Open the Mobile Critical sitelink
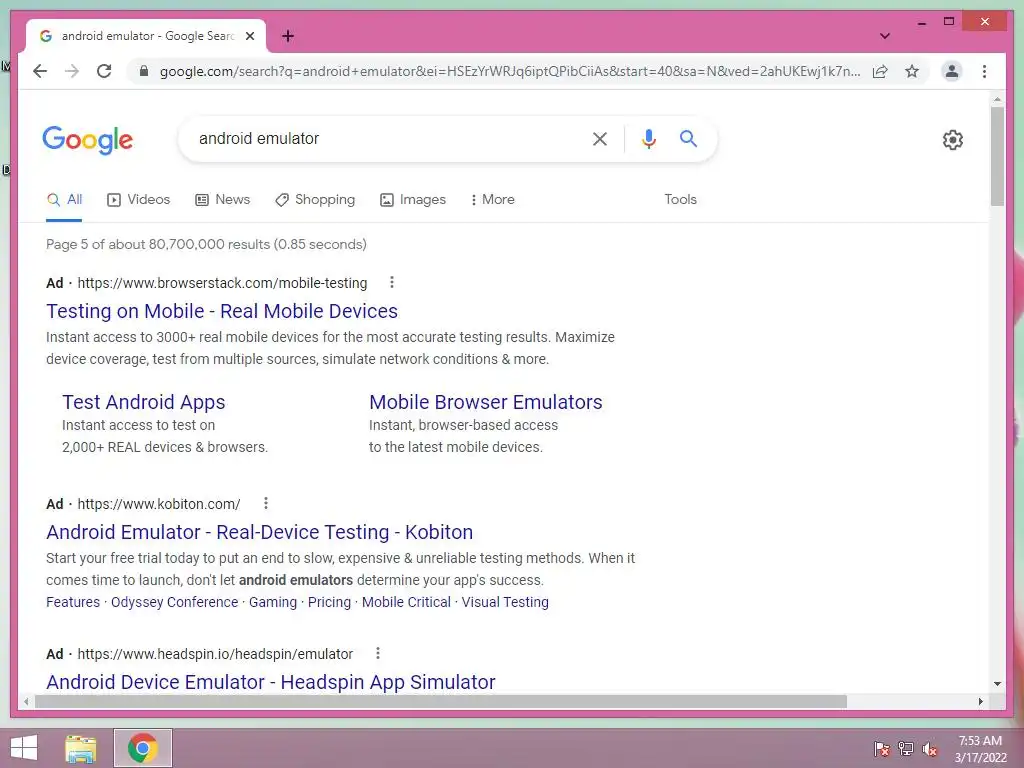This screenshot has width=1024, height=768. click(x=406, y=601)
